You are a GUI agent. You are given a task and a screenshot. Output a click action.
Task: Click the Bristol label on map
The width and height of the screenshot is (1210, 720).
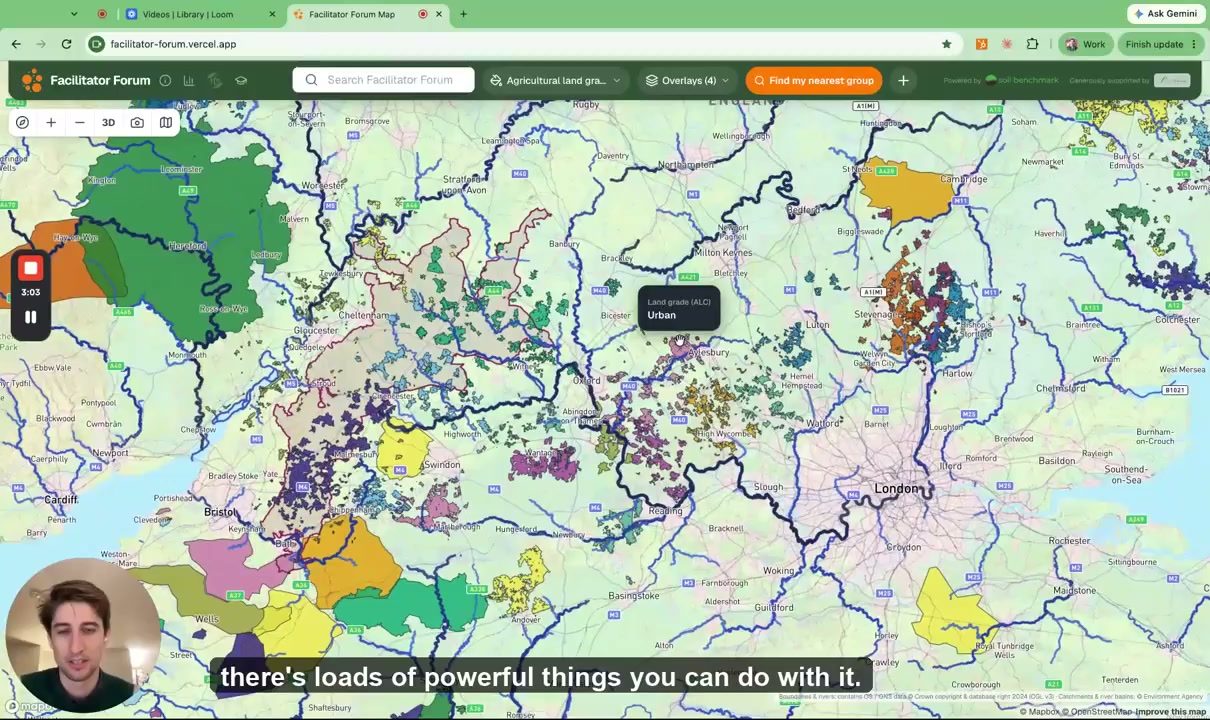[220, 512]
